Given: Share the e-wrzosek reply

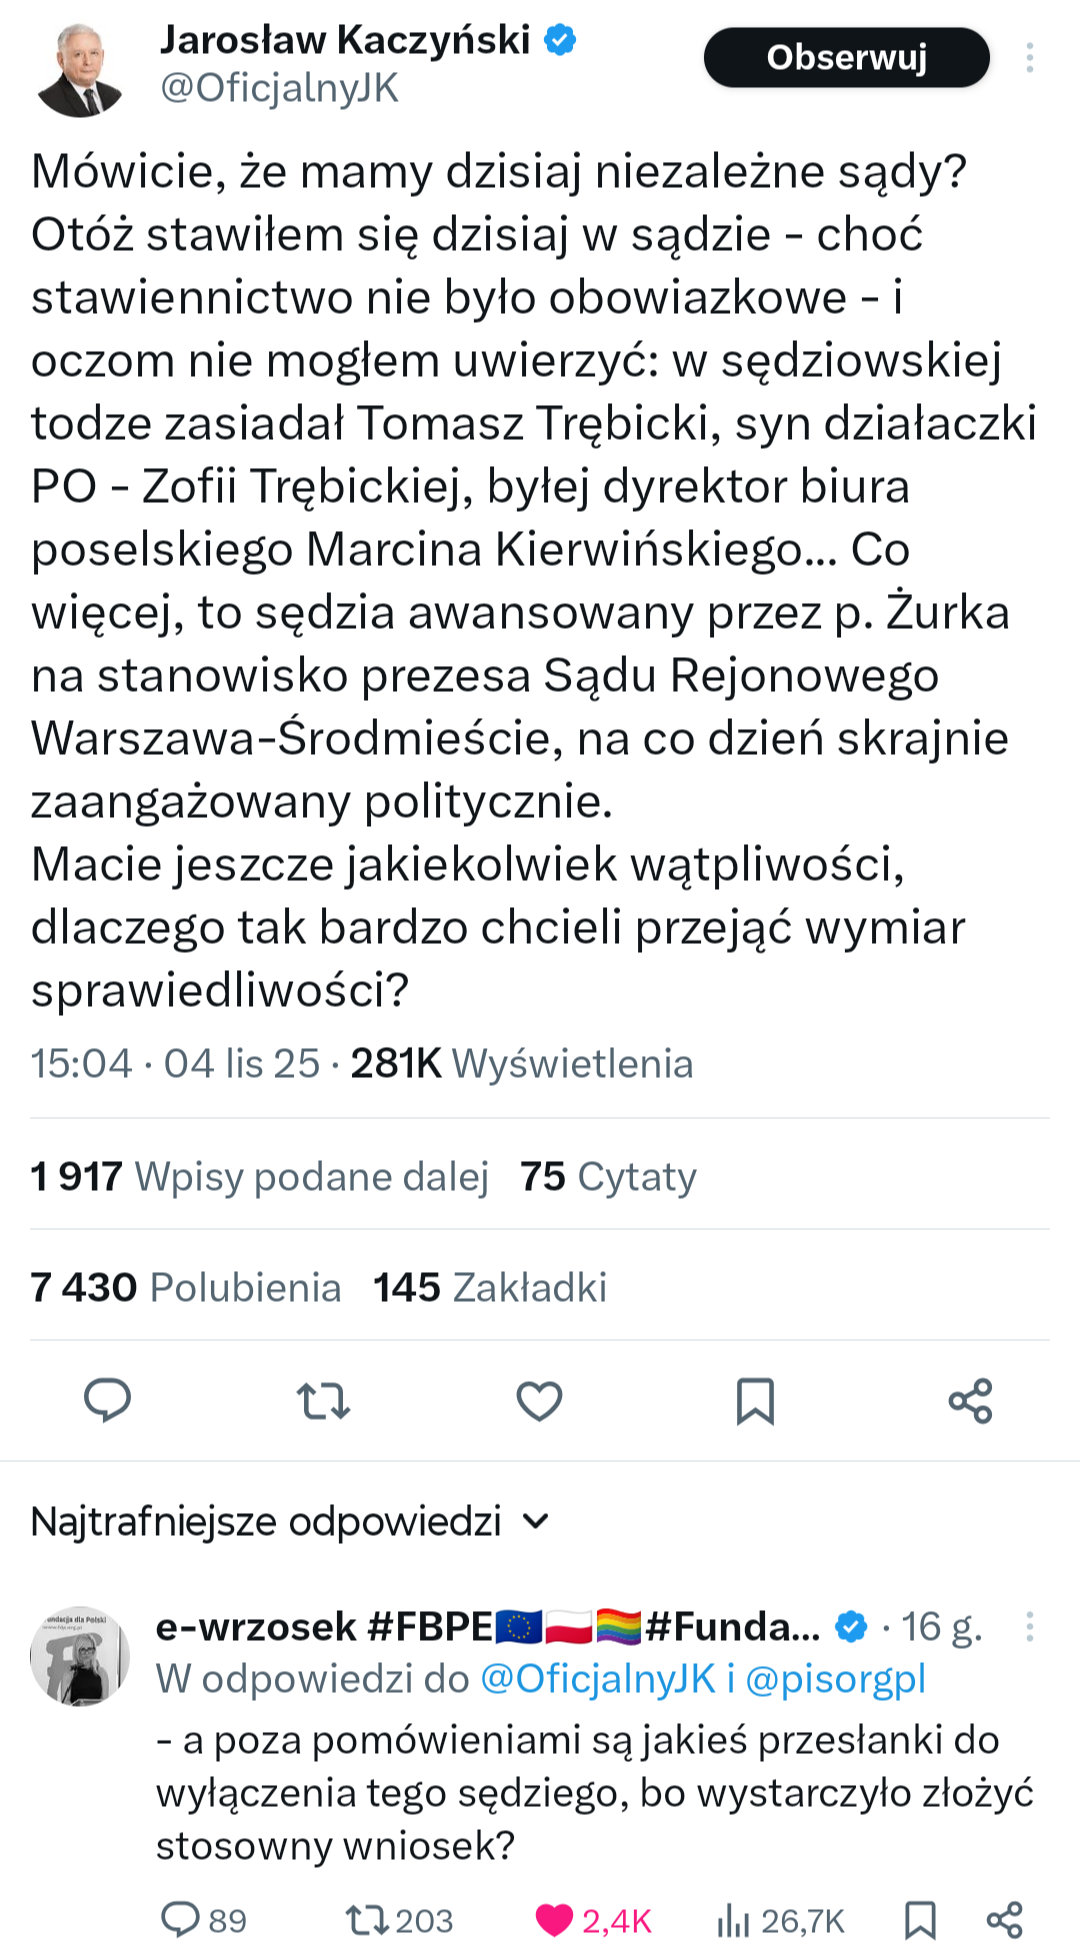Looking at the screenshot, I should [x=1004, y=1920].
